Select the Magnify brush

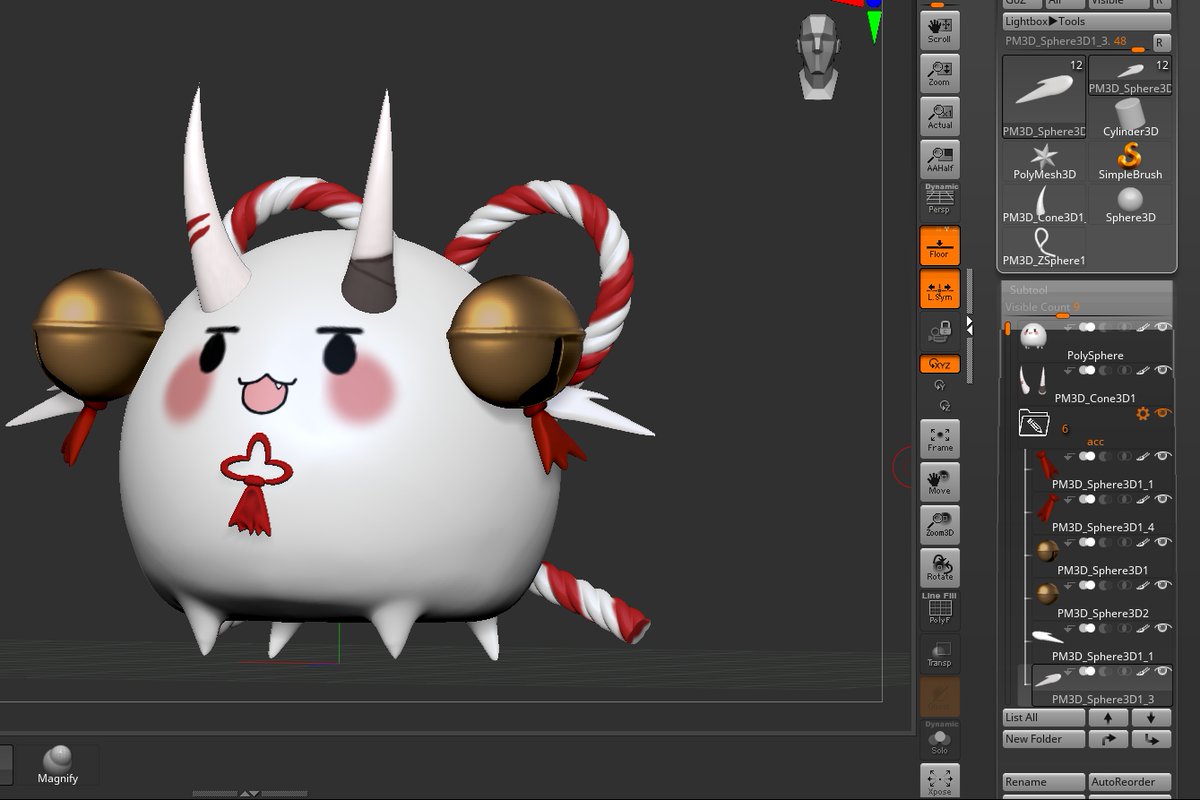58,765
